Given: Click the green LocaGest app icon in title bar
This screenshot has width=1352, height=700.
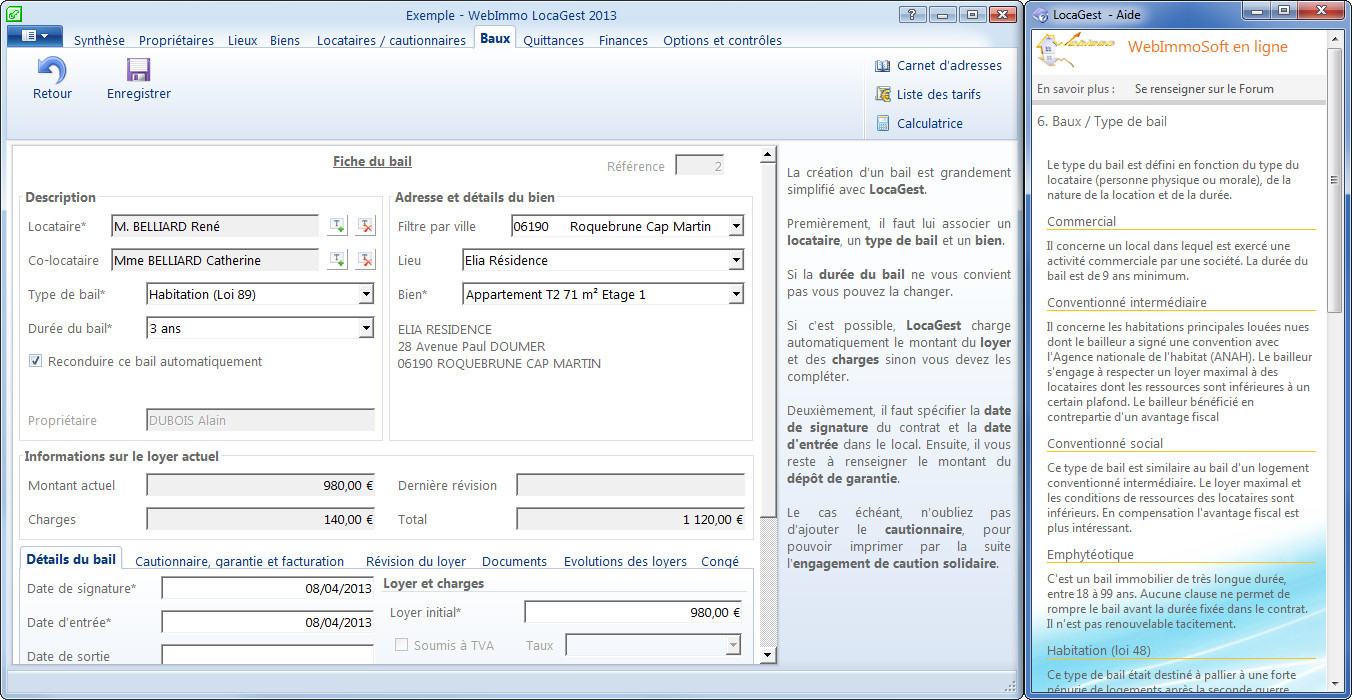Looking at the screenshot, I should point(14,14).
